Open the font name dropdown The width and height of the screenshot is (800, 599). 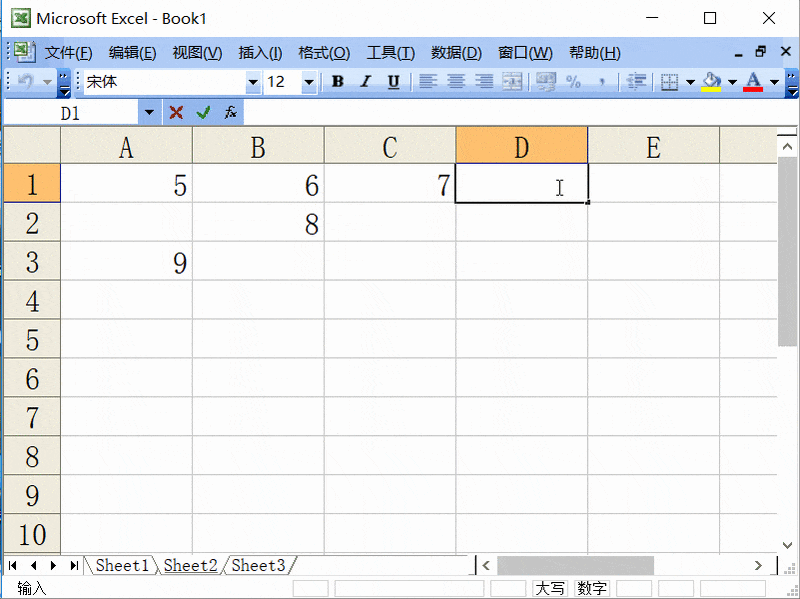[252, 82]
